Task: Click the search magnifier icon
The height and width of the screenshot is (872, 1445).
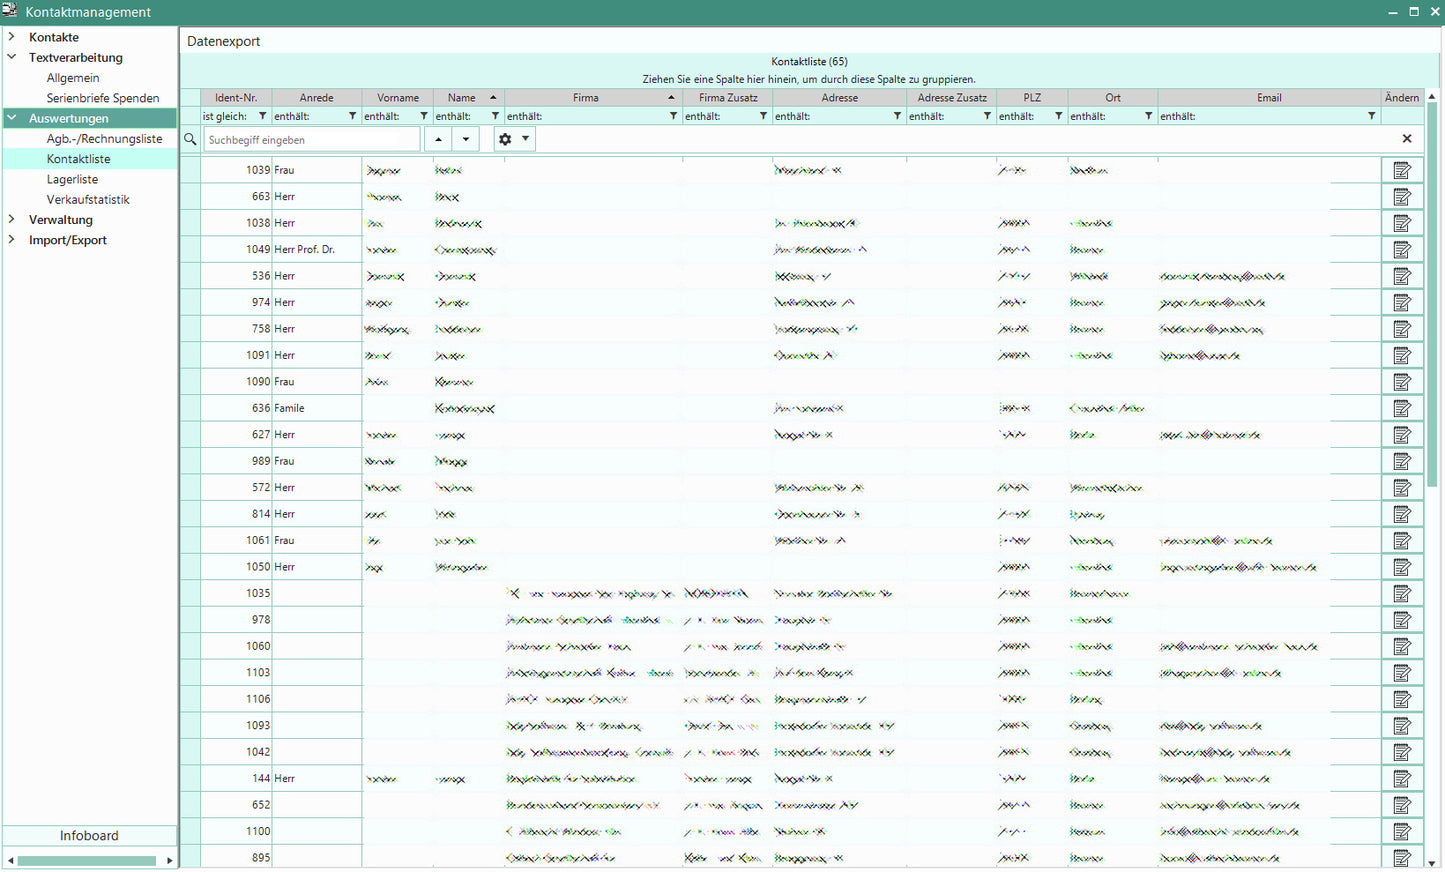Action: pyautogui.click(x=190, y=140)
